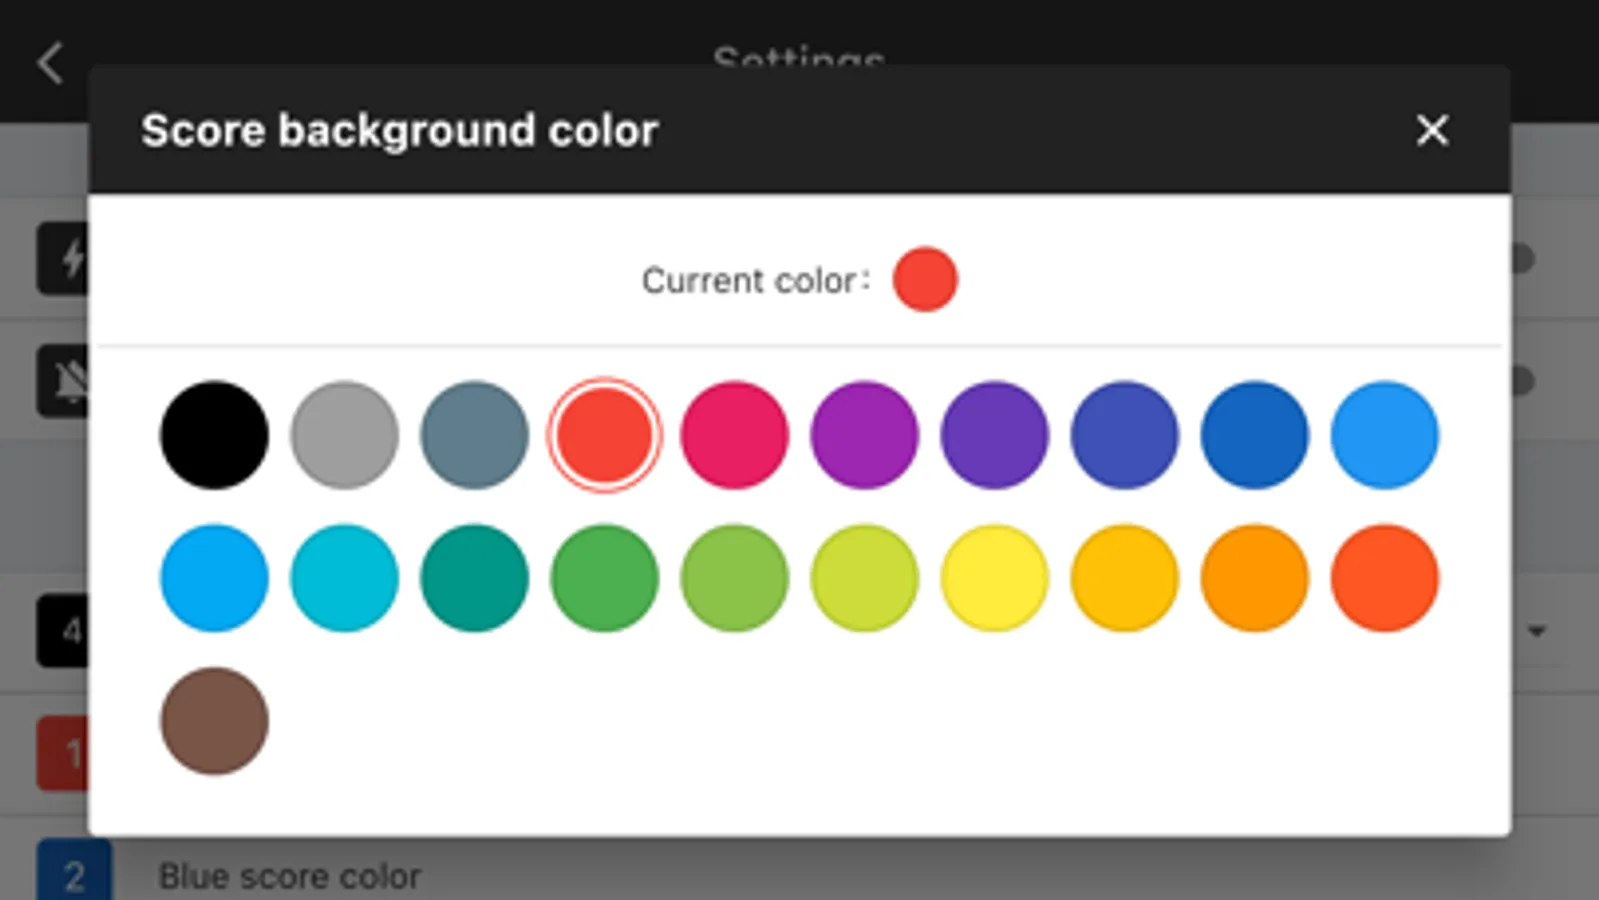
Task: Pick the green color swatch
Action: tap(604, 578)
